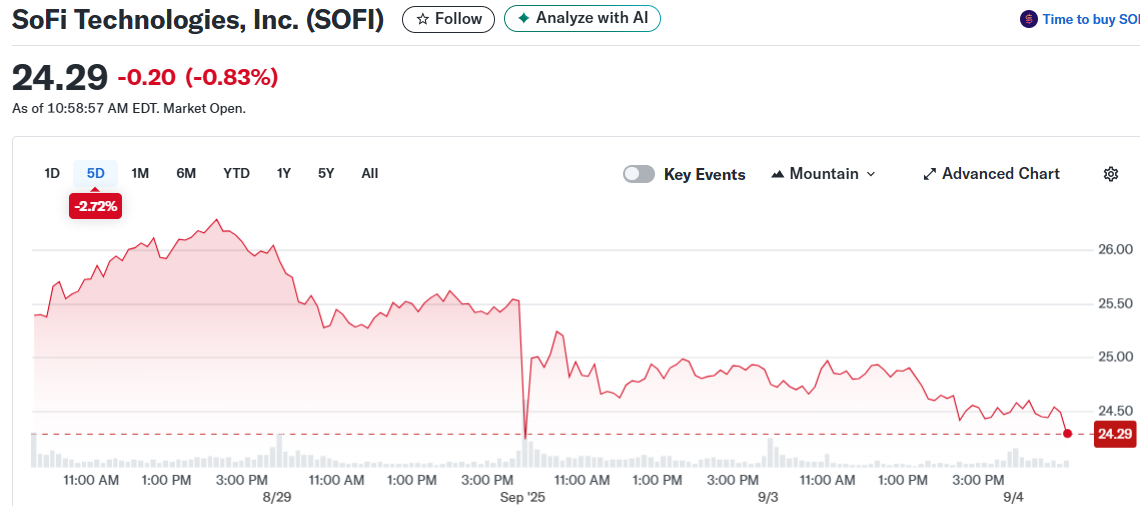This screenshot has width=1140, height=506.
Task: Select the 6M range tab
Action: tap(186, 173)
